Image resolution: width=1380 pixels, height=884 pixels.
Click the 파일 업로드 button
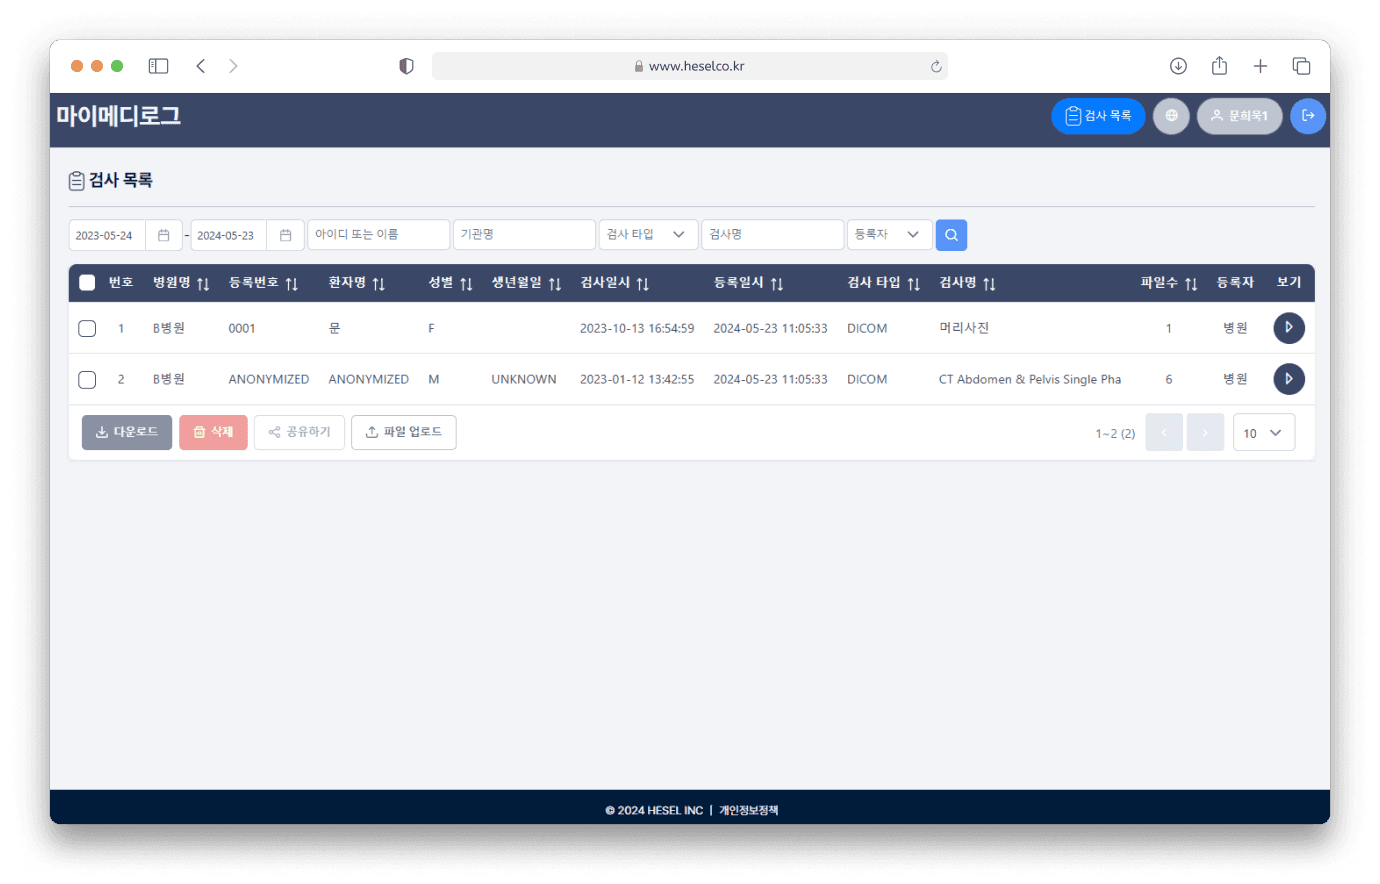404,432
